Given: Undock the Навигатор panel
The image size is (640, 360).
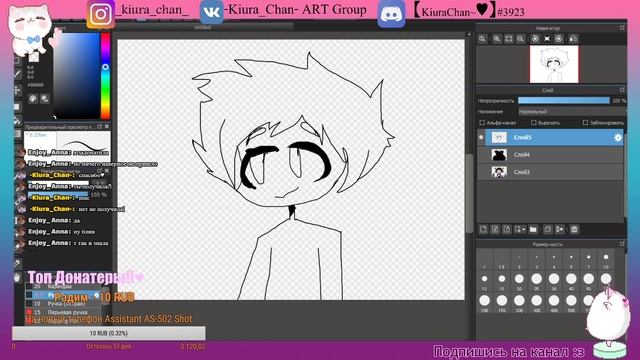Looking at the screenshot, I should tap(622, 28).
